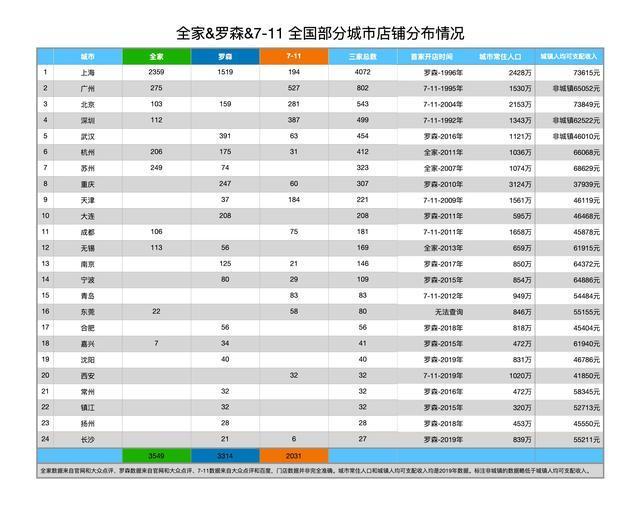Click the 城市常住人口 column header
The width and height of the screenshot is (640, 510).
[x=500, y=56]
